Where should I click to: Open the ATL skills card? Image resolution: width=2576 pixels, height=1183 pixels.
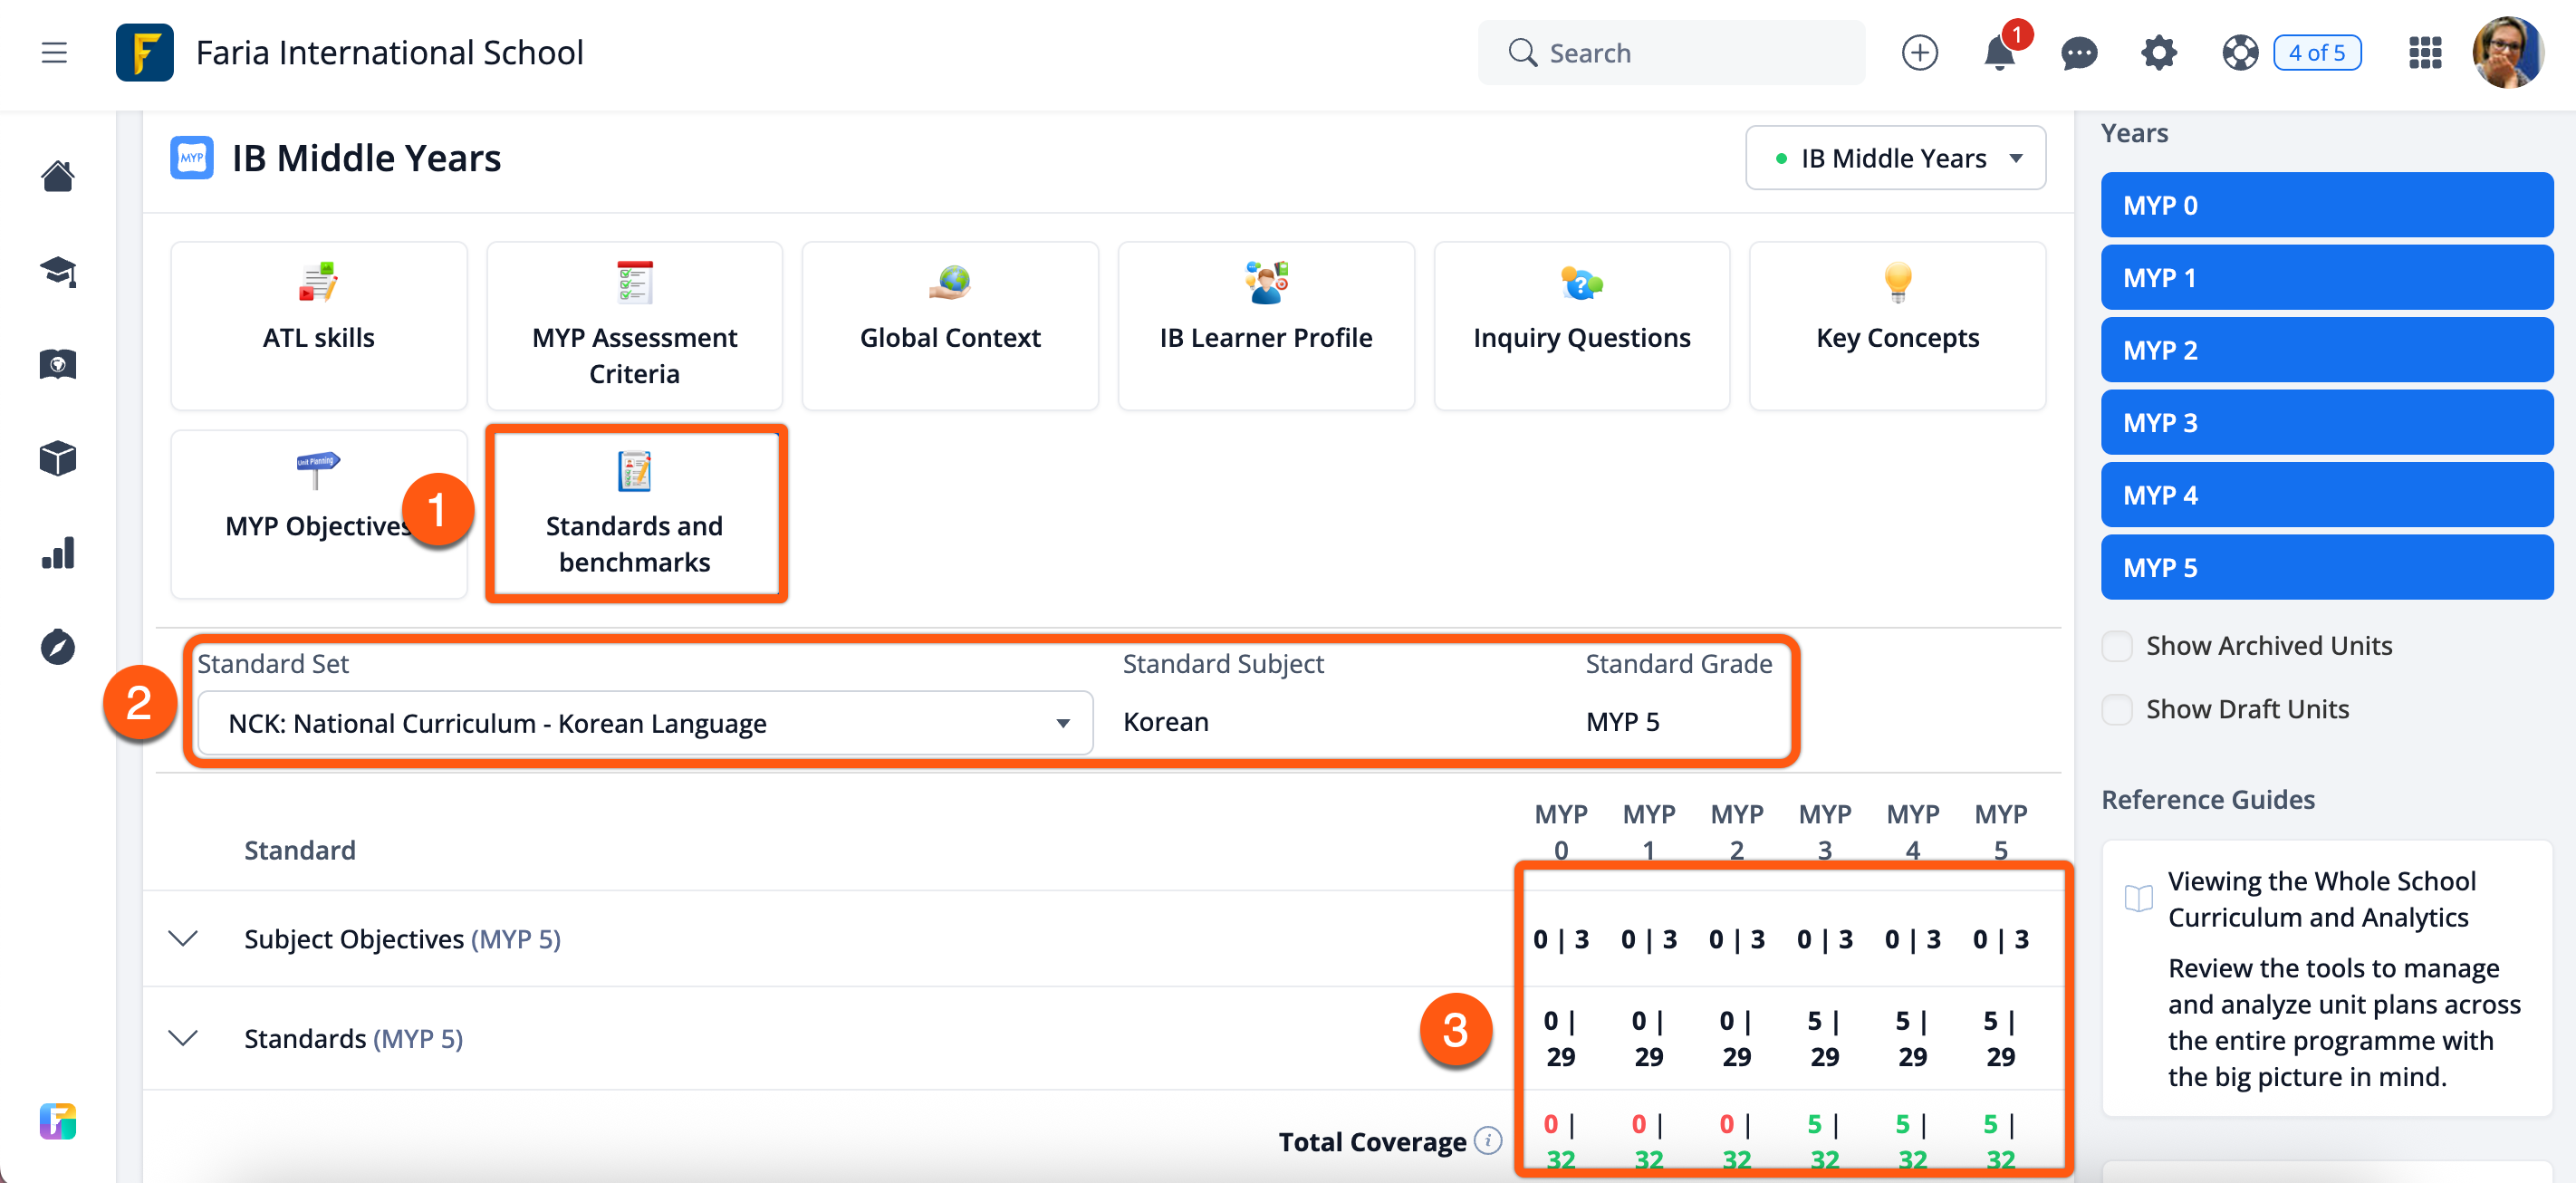(x=319, y=326)
